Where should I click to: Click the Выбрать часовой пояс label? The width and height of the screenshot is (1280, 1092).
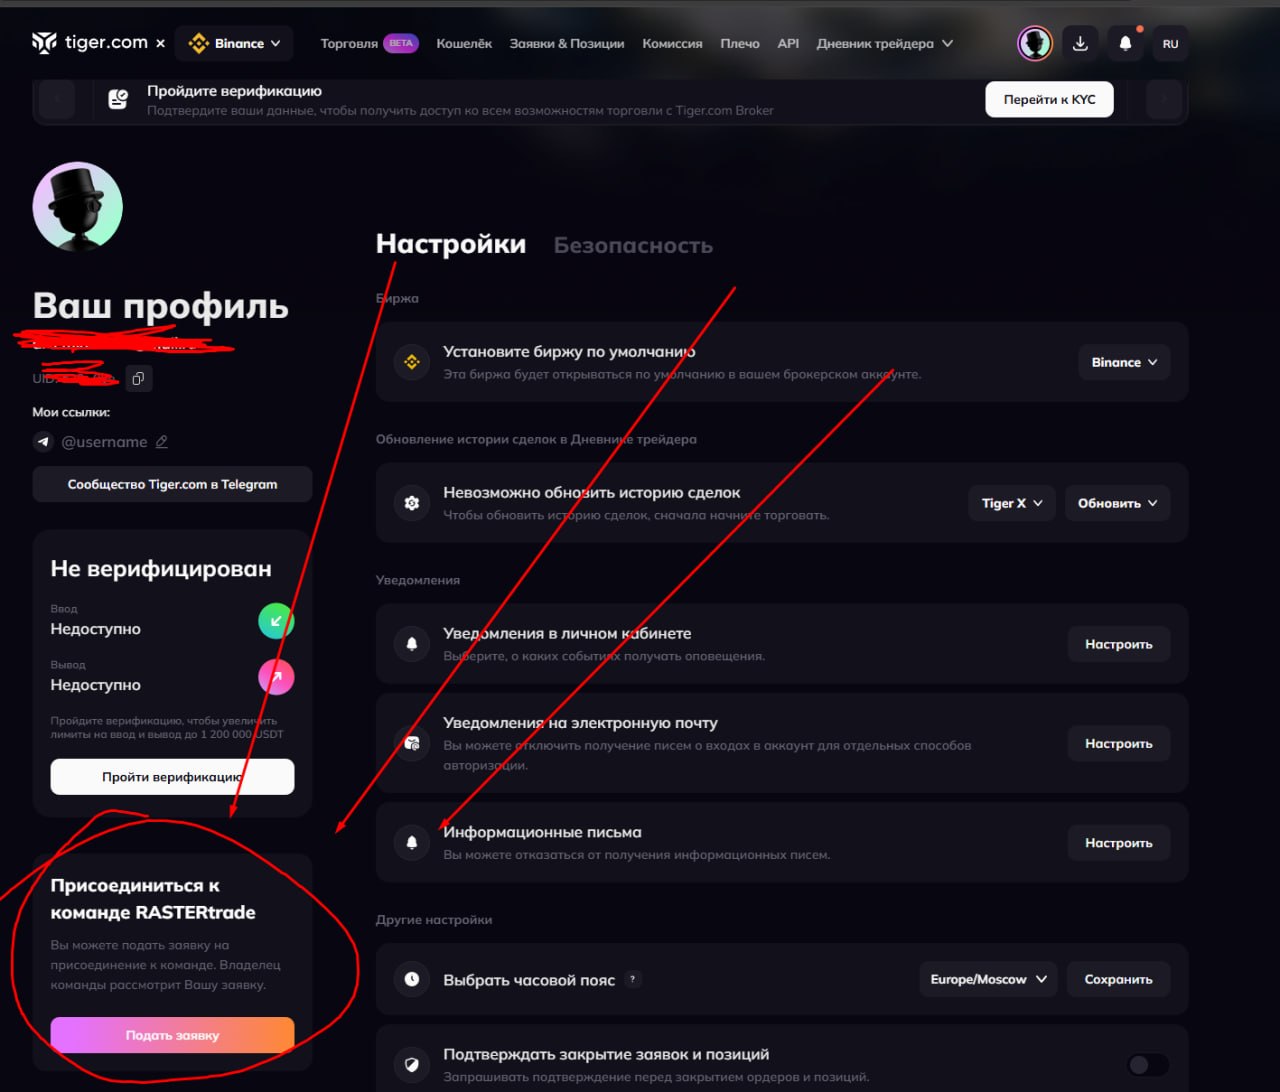[529, 980]
